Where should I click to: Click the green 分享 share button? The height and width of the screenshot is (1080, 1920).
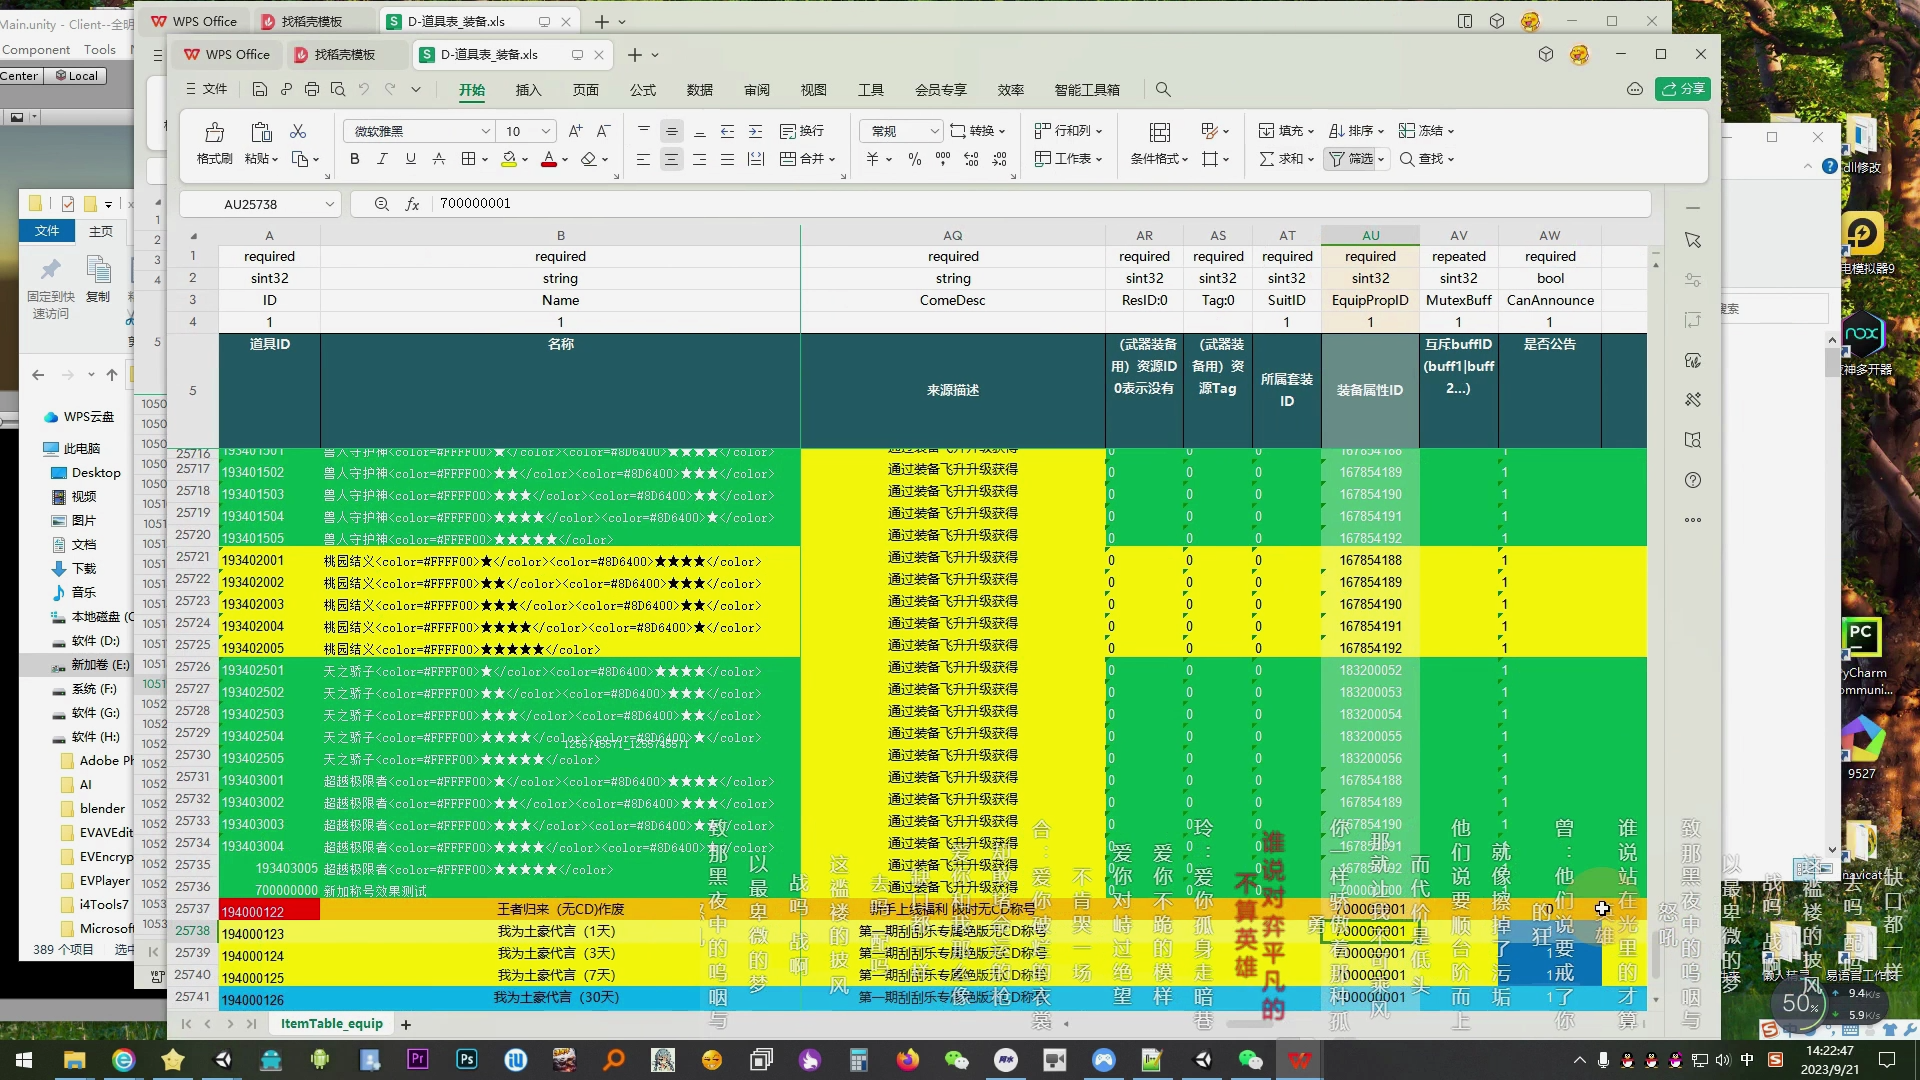pos(1683,89)
